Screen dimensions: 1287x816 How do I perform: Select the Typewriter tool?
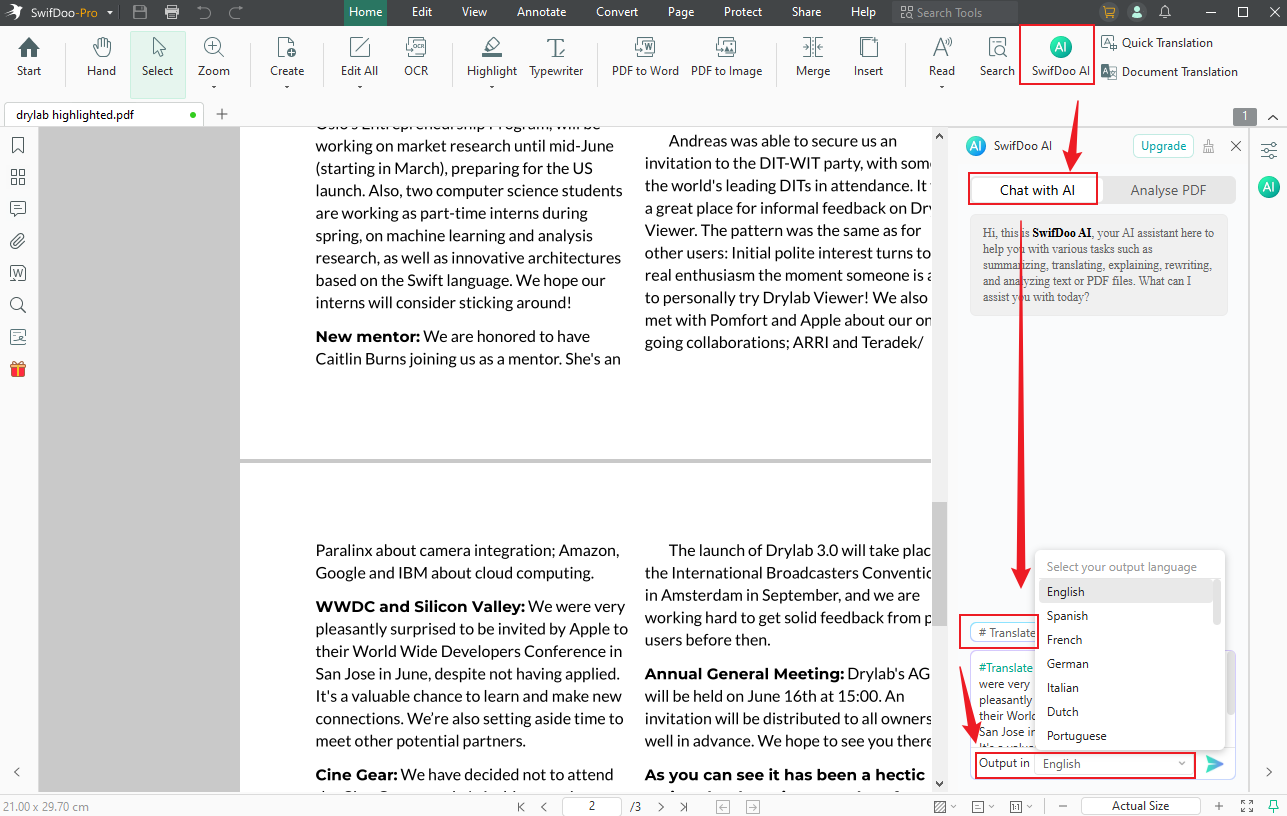[x=556, y=58]
